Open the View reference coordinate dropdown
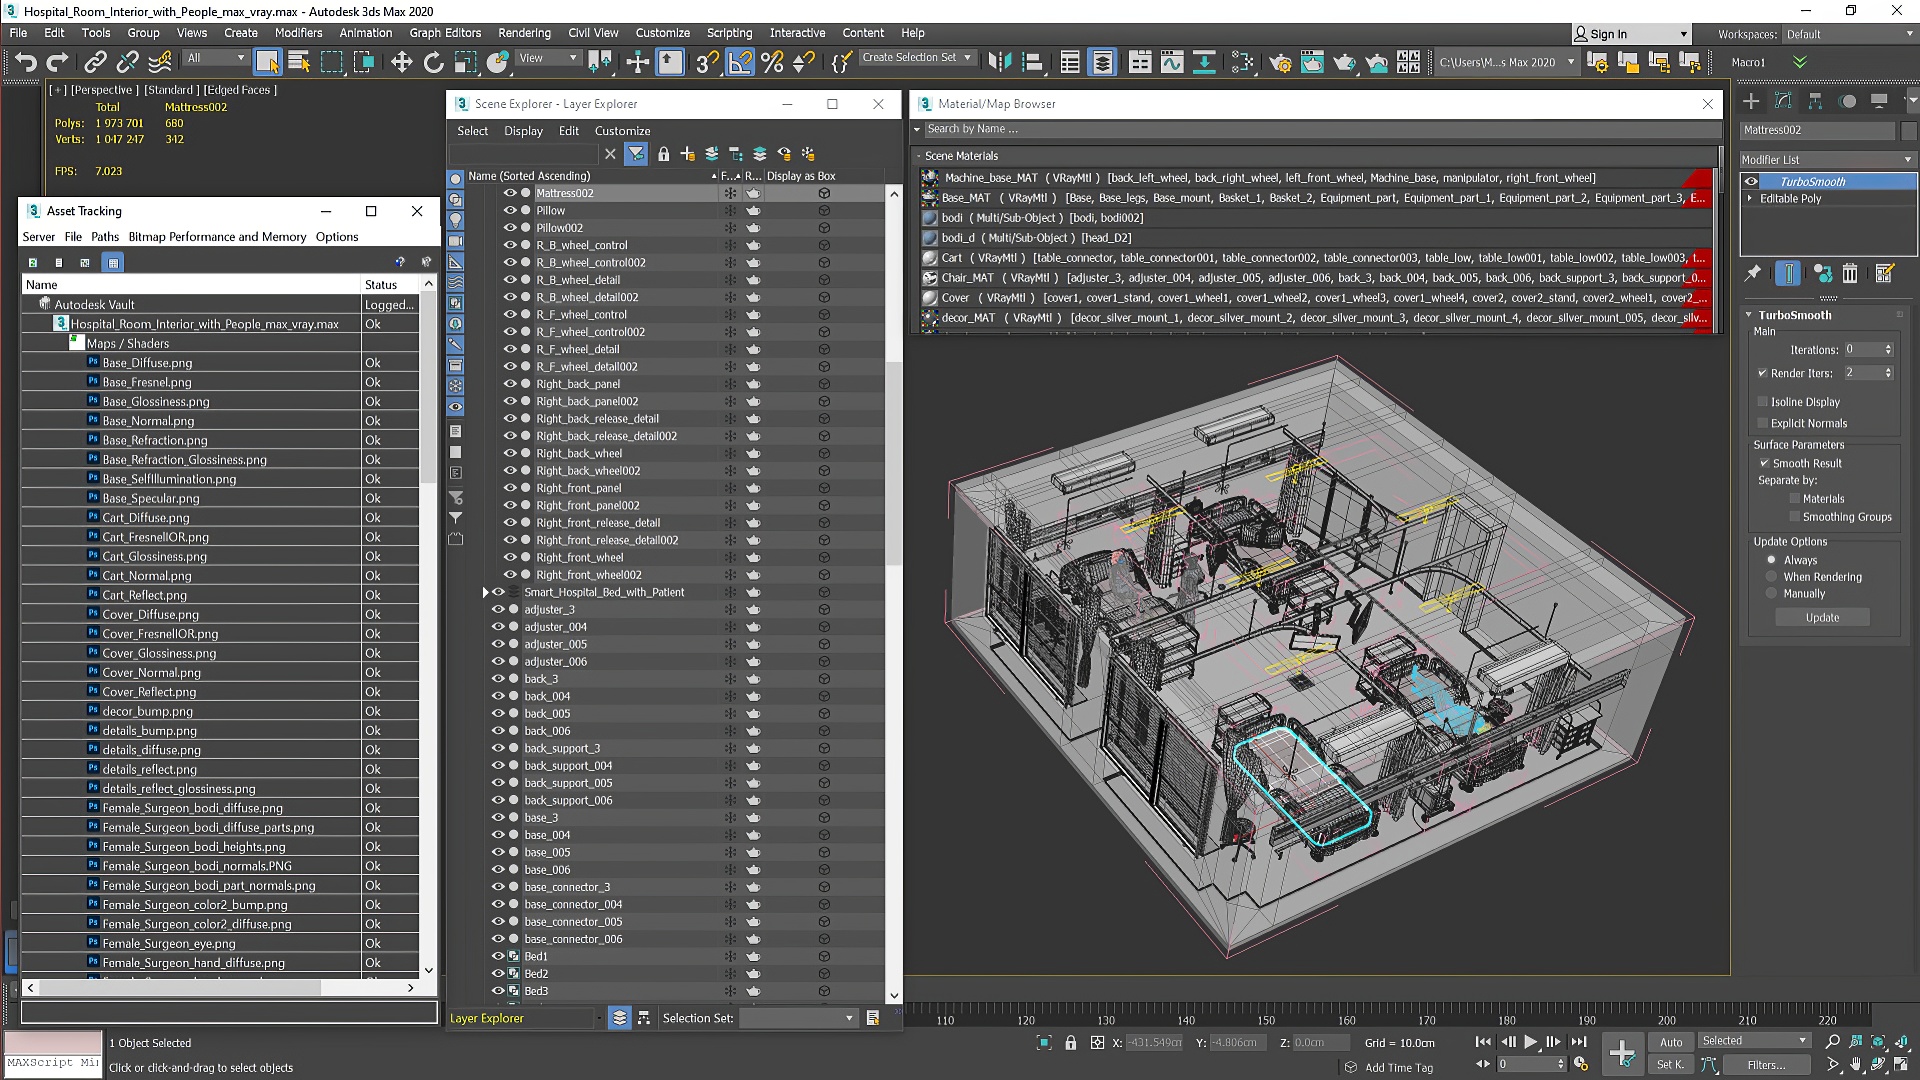The height and width of the screenshot is (1080, 1920). click(x=548, y=58)
